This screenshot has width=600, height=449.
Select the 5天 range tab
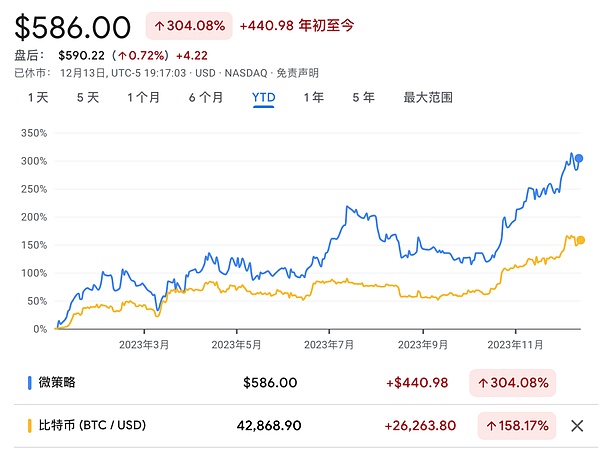click(x=88, y=97)
